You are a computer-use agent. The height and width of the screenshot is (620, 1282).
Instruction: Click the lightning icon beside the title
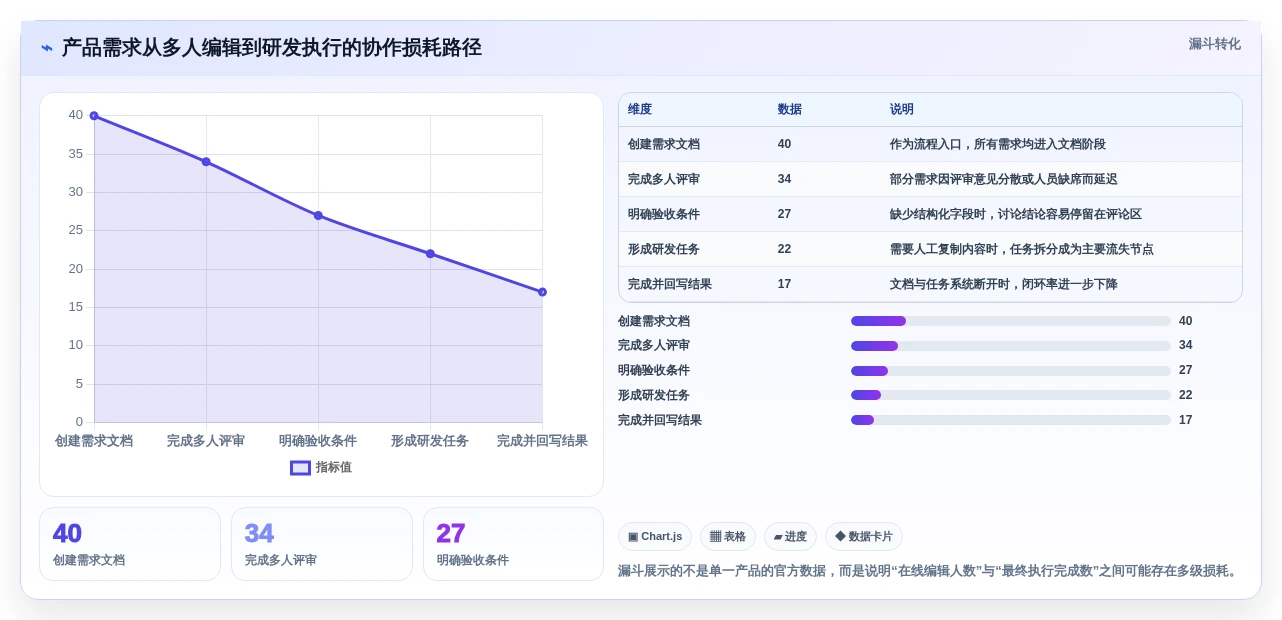[x=47, y=48]
